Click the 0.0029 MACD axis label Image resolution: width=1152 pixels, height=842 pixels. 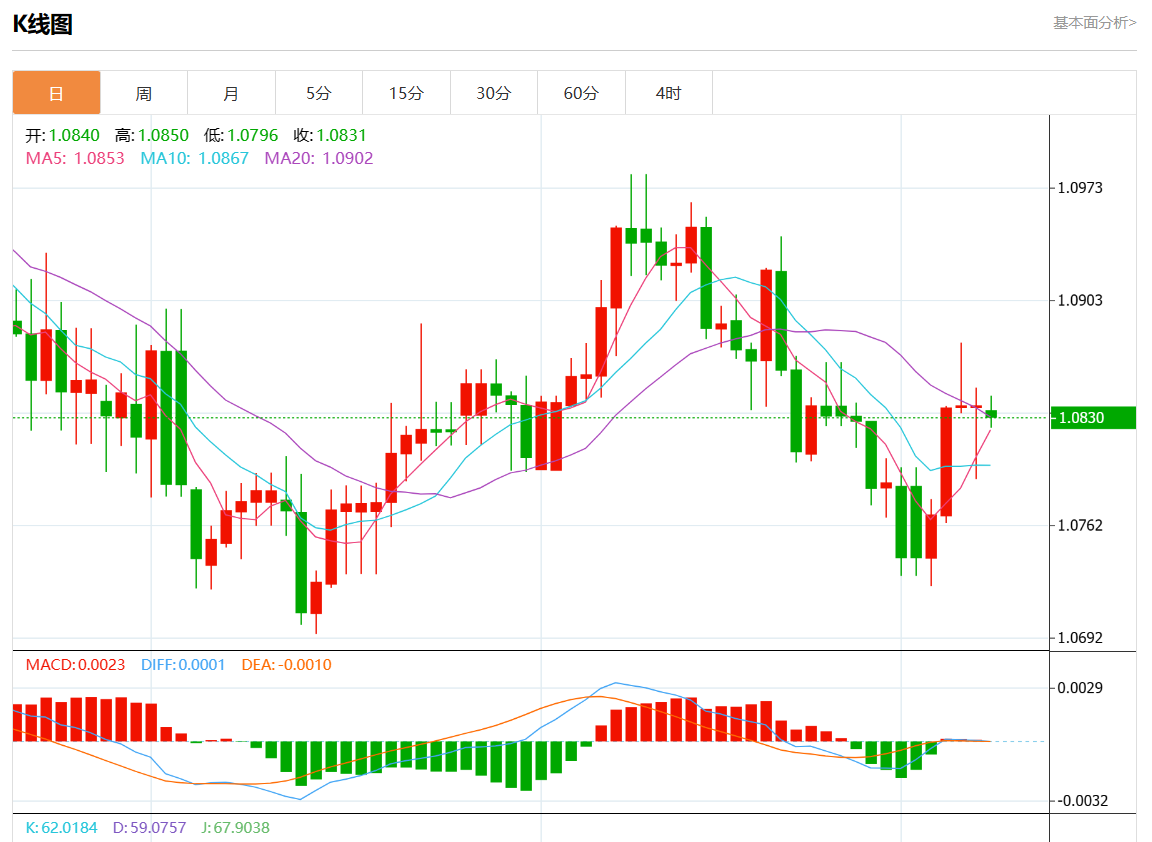tap(1080, 688)
